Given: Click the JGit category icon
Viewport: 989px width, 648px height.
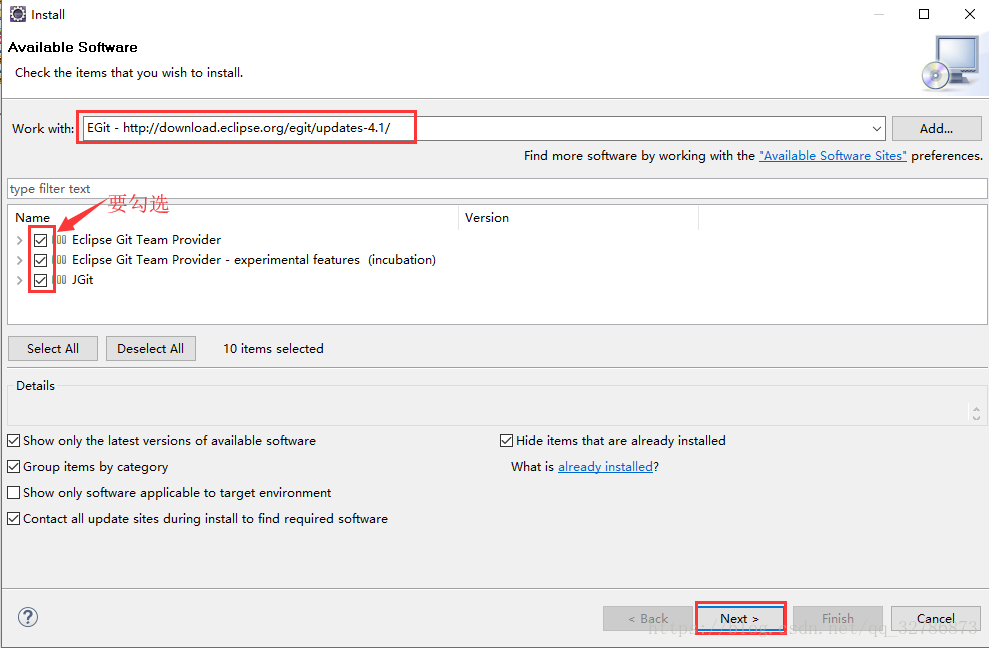Looking at the screenshot, I should click(x=61, y=280).
